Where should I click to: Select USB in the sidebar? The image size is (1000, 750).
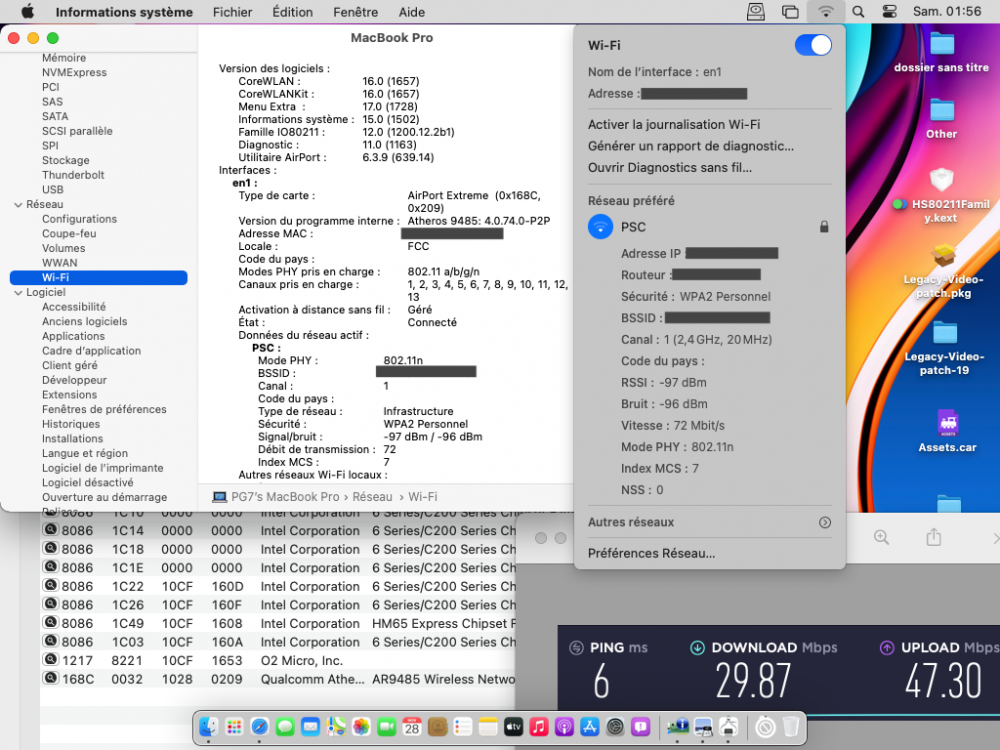[52, 189]
